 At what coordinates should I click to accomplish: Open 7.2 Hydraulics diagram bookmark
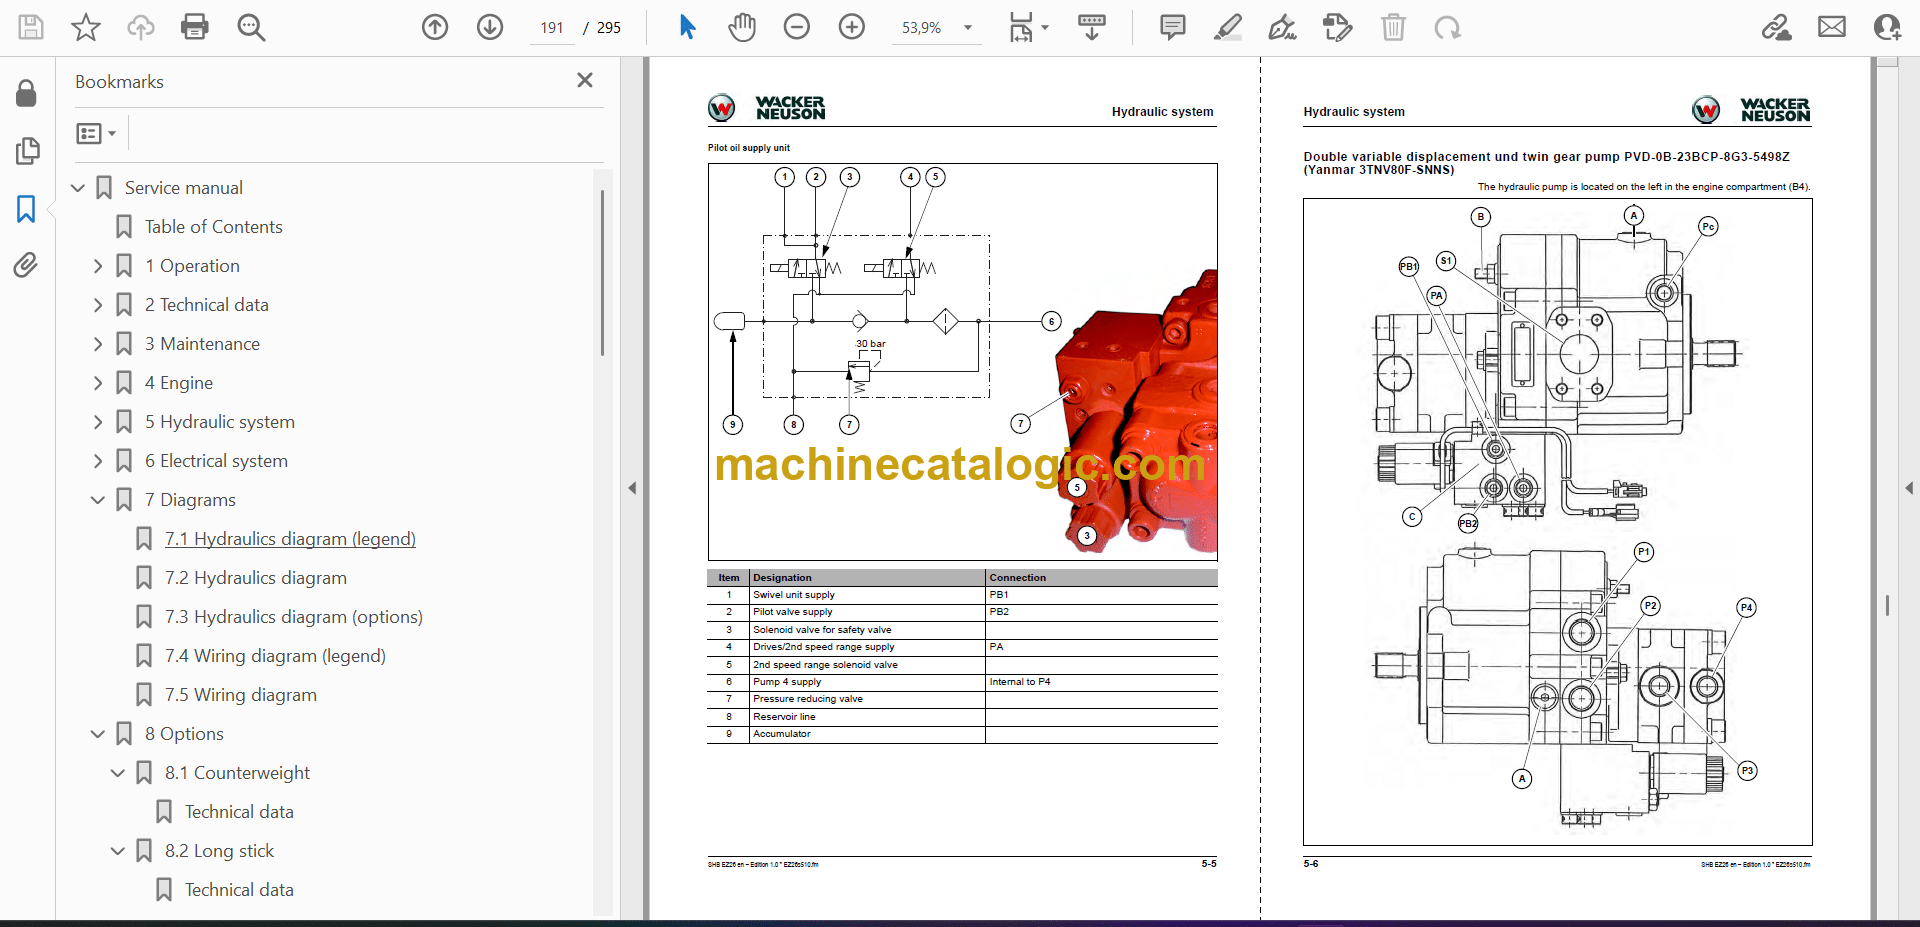(255, 578)
